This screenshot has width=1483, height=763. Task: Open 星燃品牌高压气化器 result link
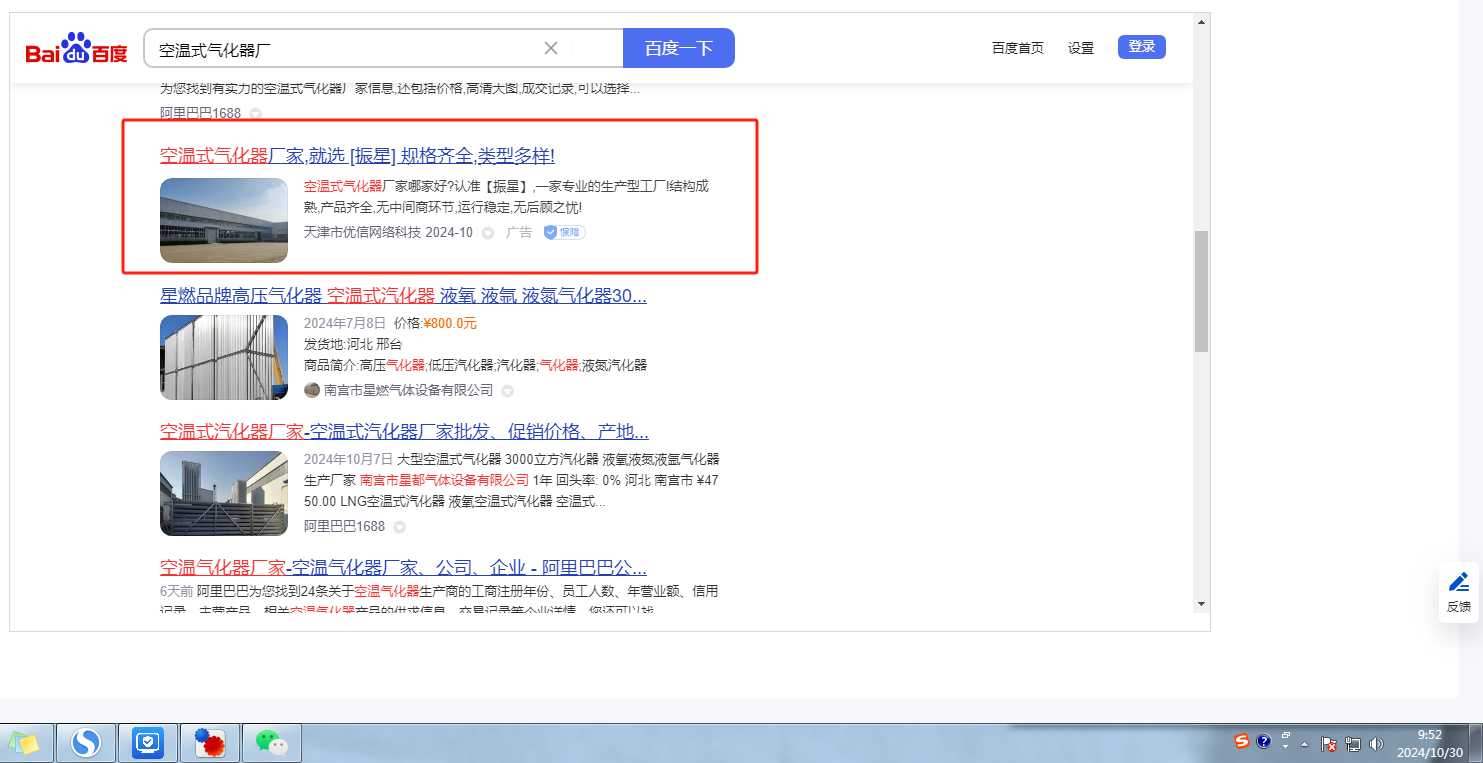(404, 296)
